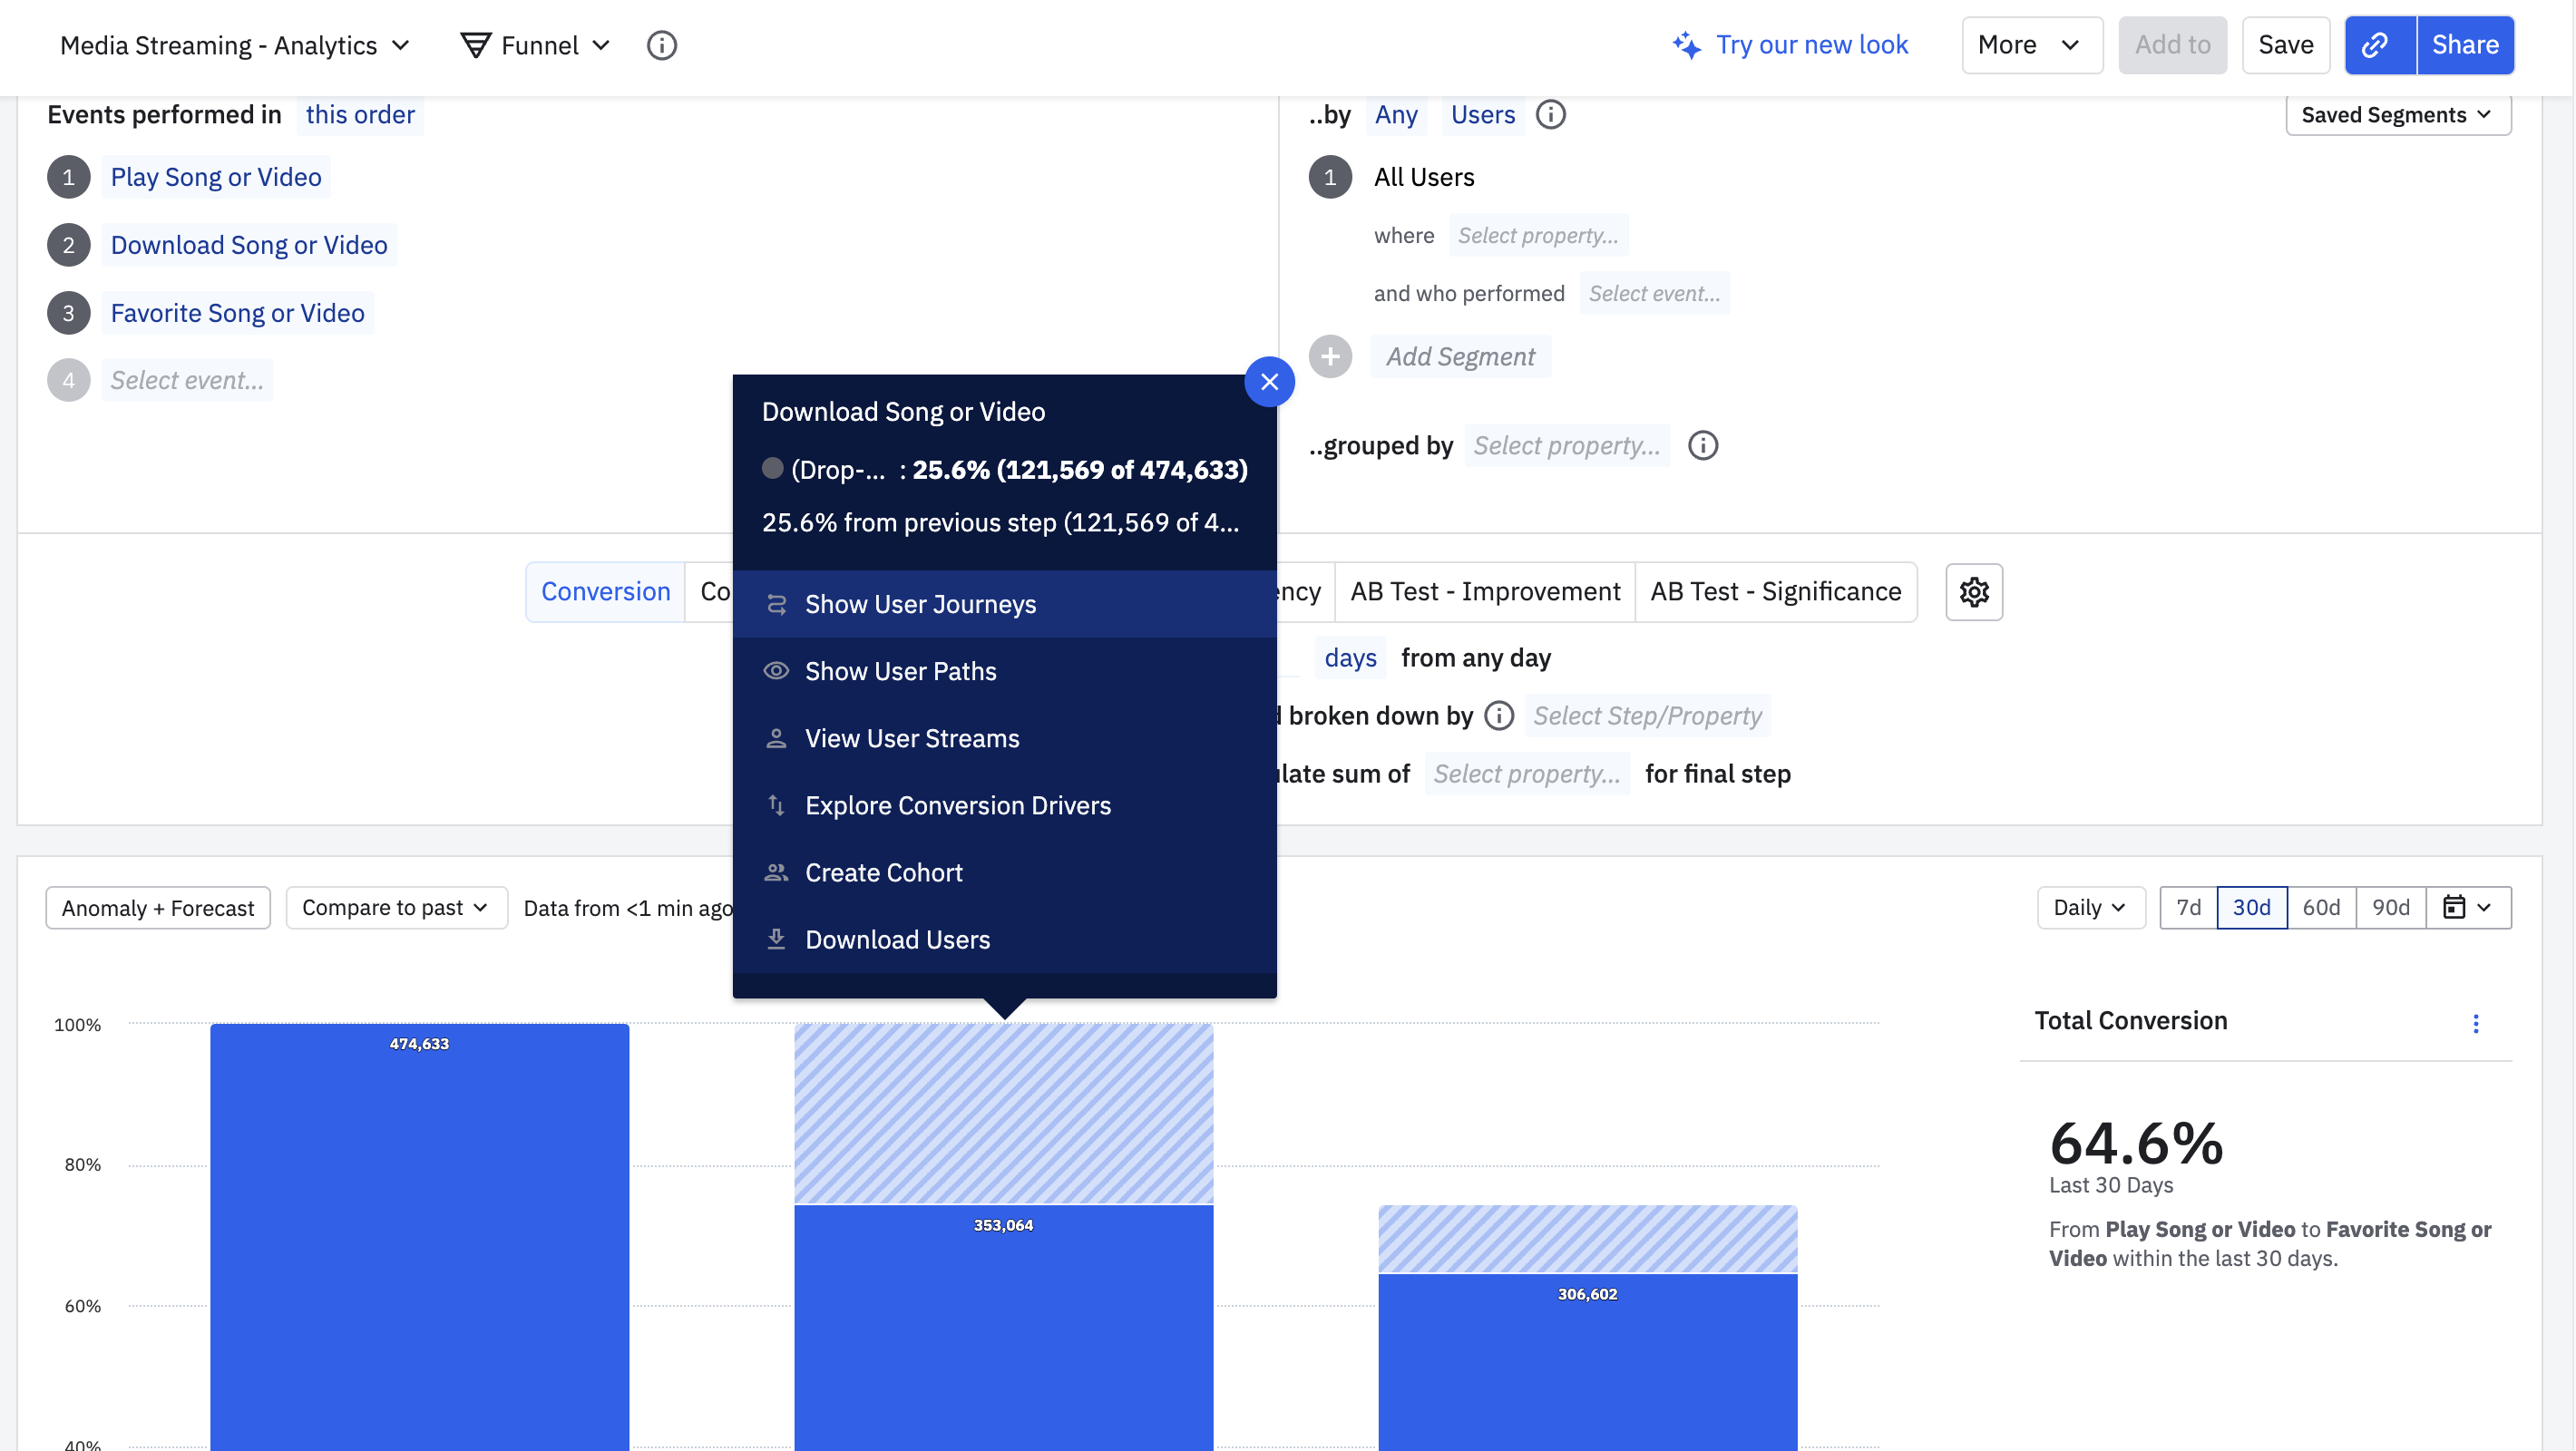Viewport: 2576px width, 1451px height.
Task: Select the 7d time range
Action: 2188,907
